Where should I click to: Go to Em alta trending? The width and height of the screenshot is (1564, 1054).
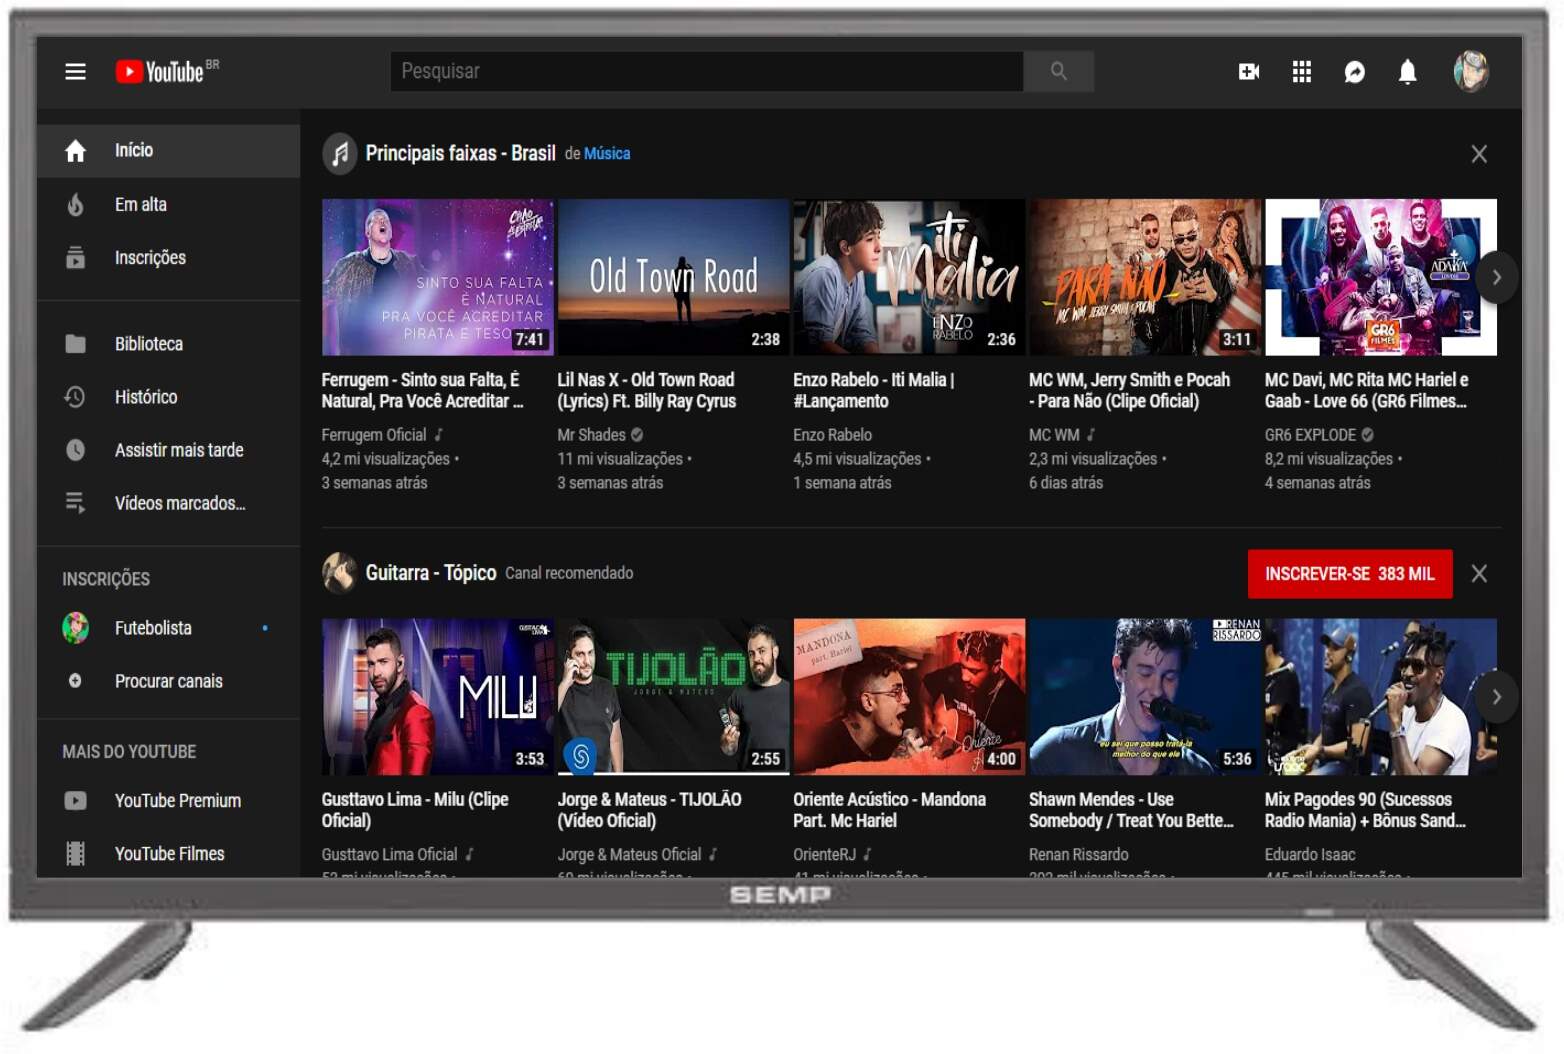[140, 204]
